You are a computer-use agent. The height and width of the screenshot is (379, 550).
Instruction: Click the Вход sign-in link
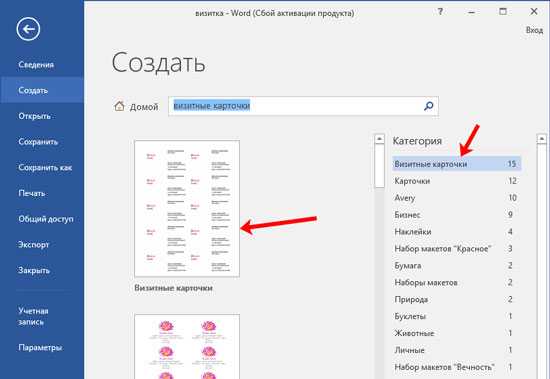[x=534, y=30]
